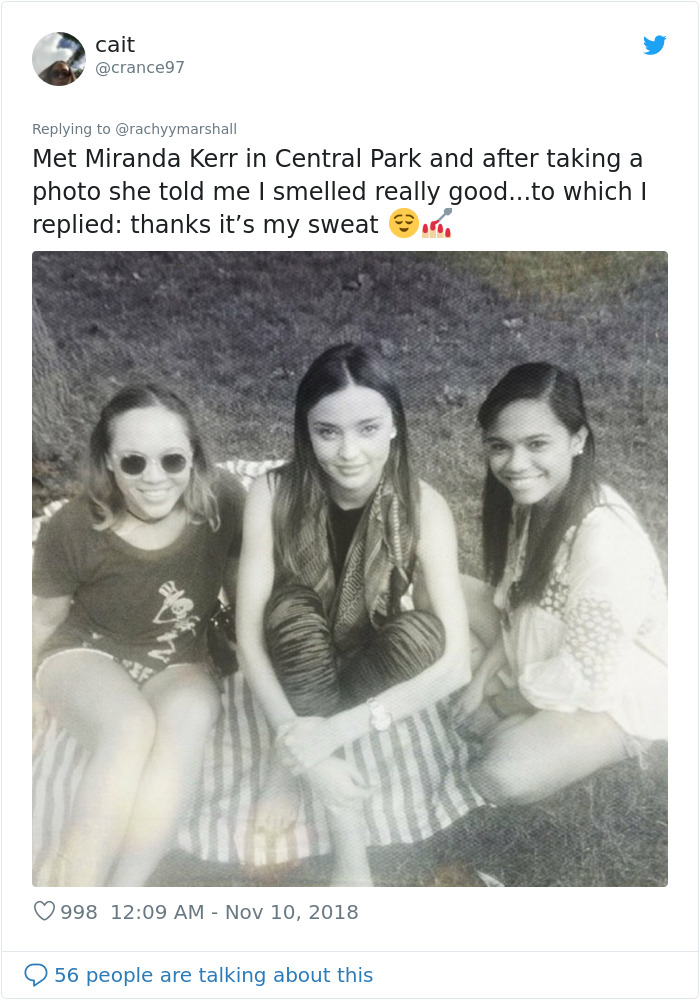
Task: Open the @crance97 handle
Action: (x=140, y=68)
